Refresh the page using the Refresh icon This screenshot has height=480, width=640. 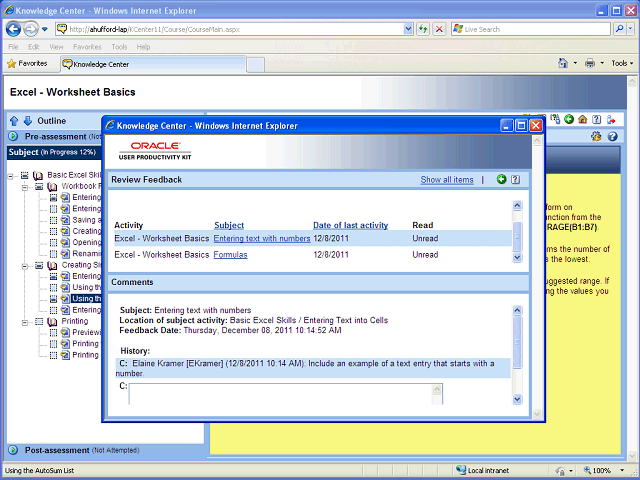point(423,29)
